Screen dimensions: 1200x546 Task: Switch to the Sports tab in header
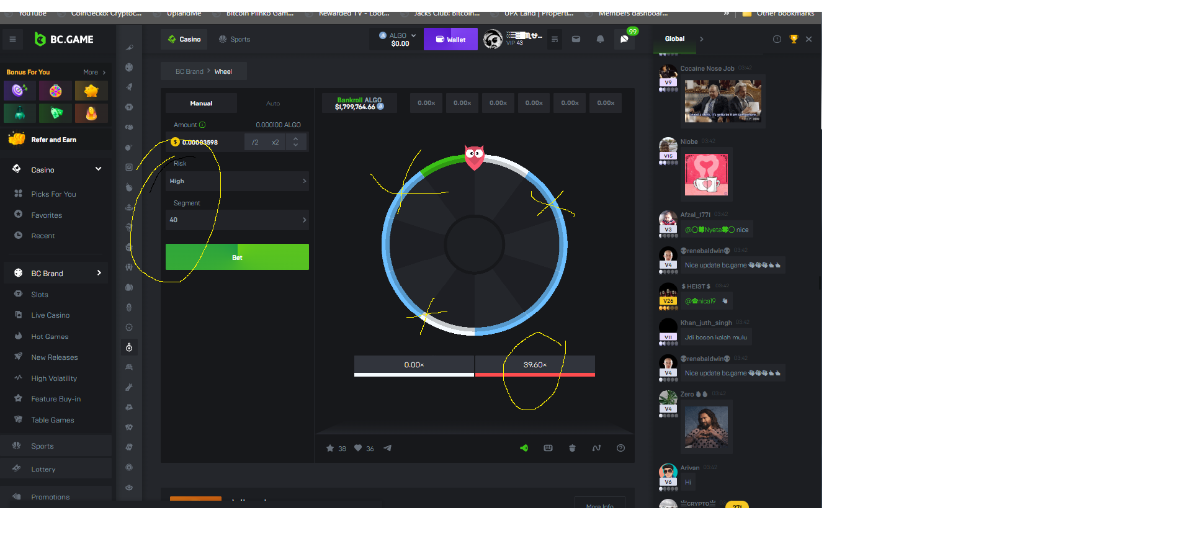(x=235, y=39)
